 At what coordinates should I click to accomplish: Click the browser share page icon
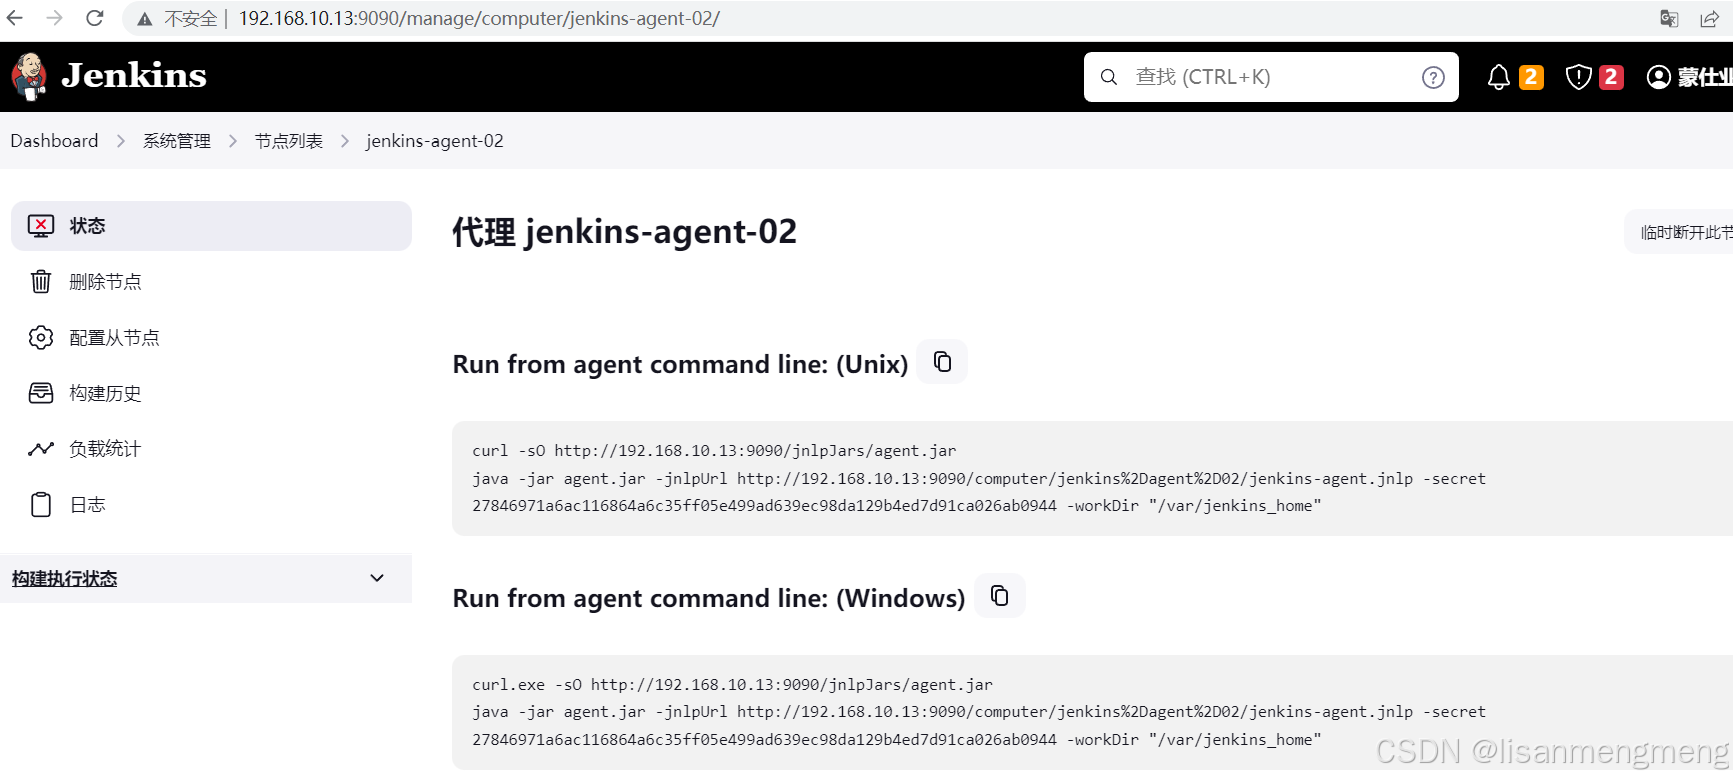(x=1709, y=19)
